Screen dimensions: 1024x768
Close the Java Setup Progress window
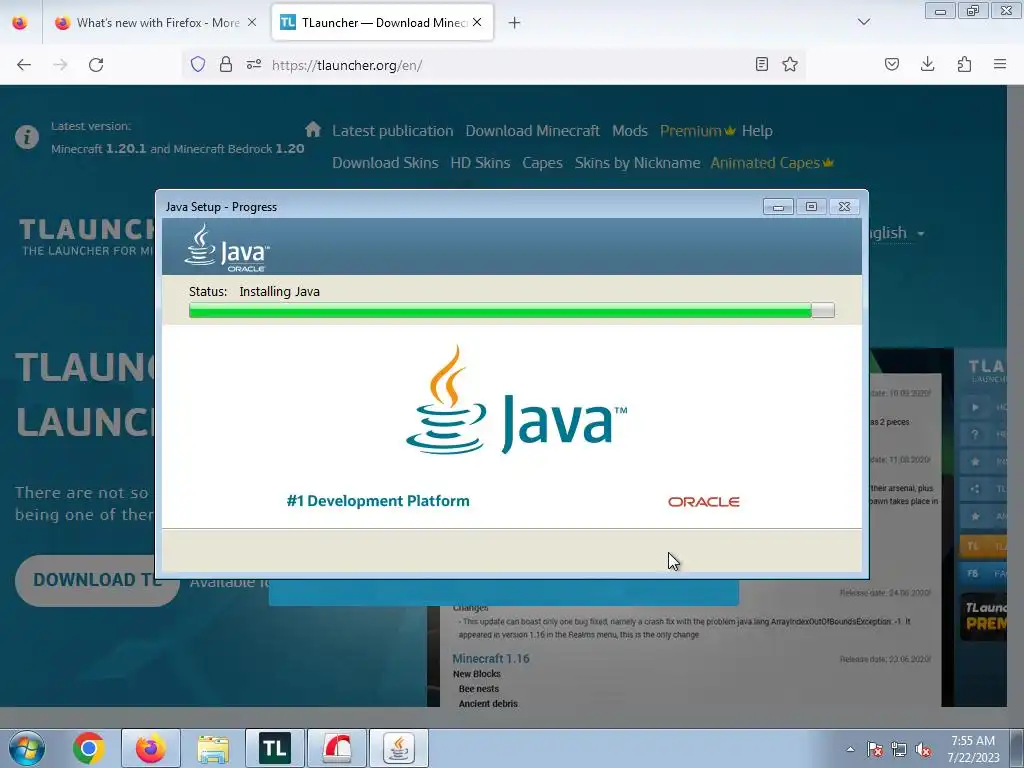tap(844, 207)
